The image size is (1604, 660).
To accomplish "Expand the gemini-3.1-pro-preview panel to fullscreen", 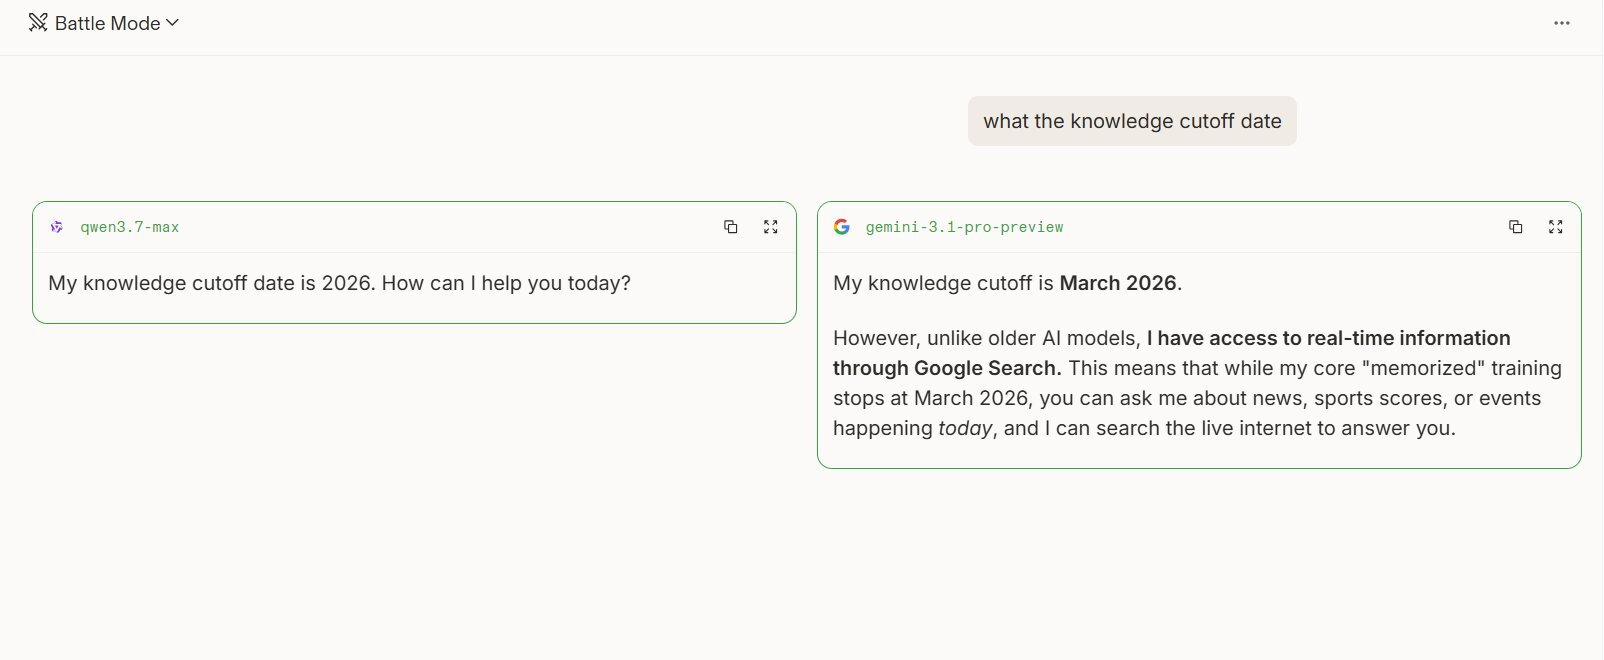I will coord(1555,227).
